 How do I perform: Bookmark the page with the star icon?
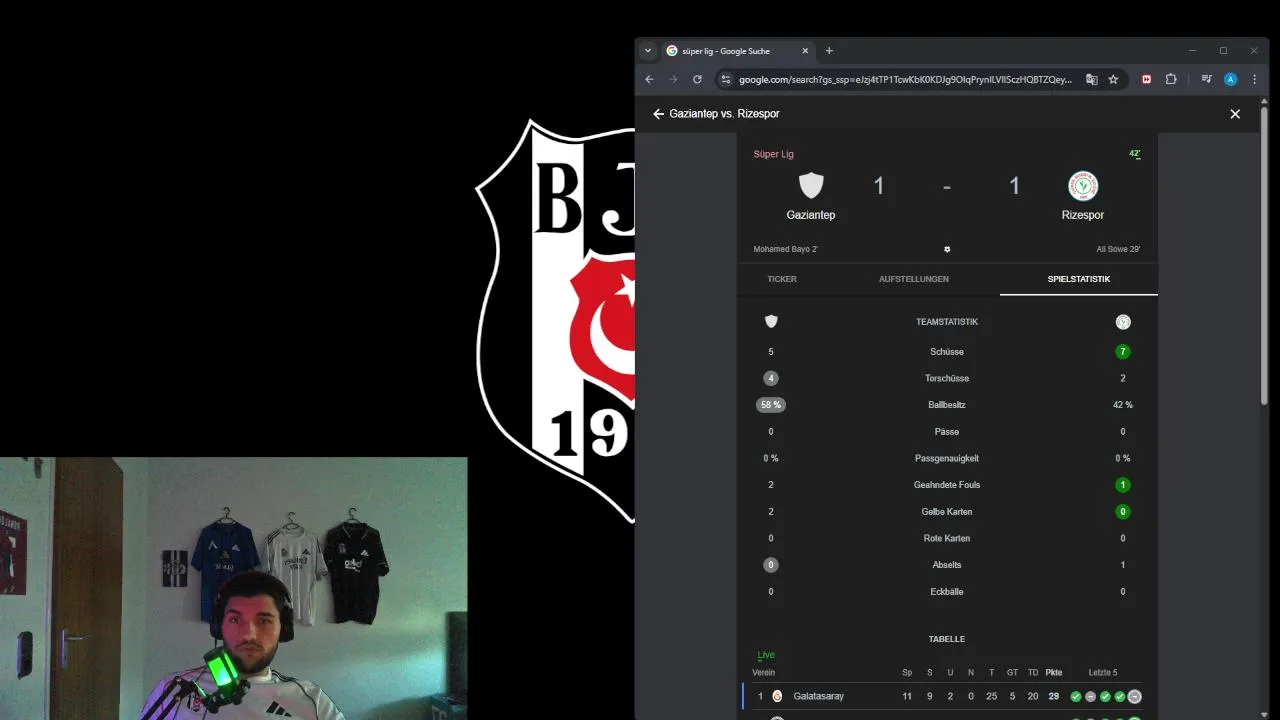(x=1113, y=79)
